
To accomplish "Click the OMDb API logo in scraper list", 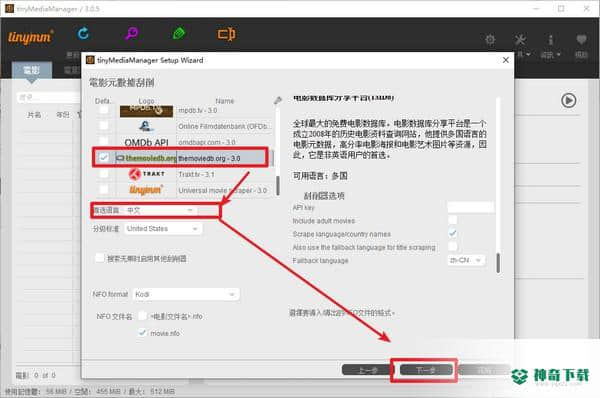I will 146,142.
